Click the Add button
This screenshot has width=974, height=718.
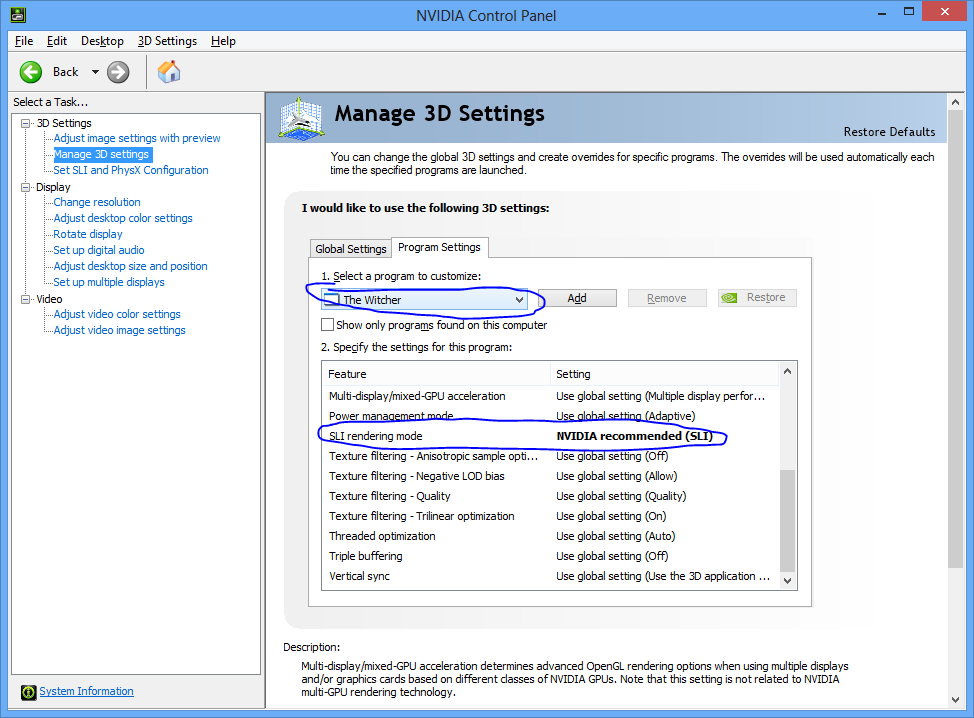coord(577,298)
